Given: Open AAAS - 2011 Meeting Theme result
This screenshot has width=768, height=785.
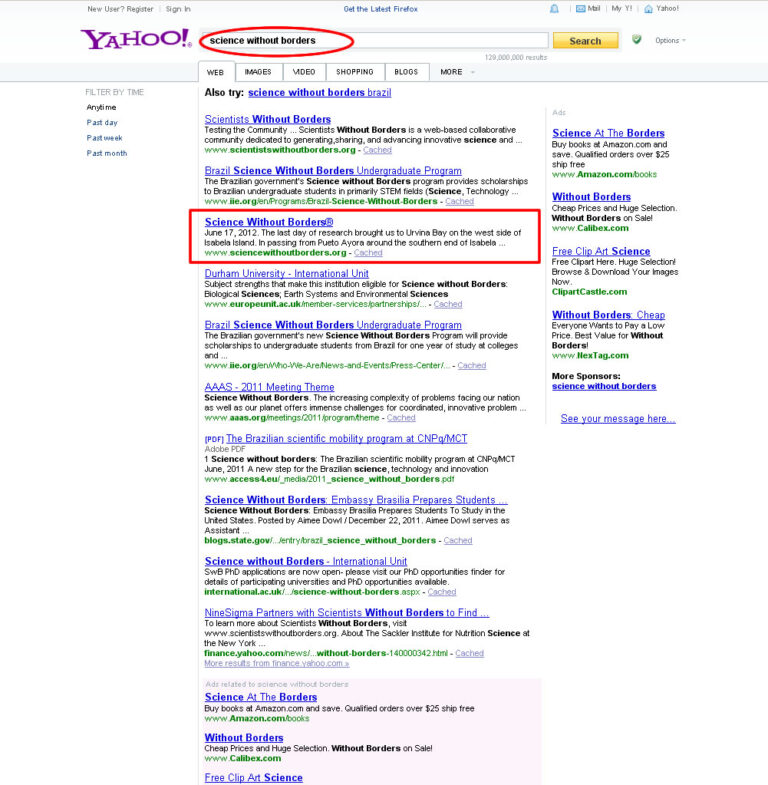Looking at the screenshot, I should tap(269, 387).
